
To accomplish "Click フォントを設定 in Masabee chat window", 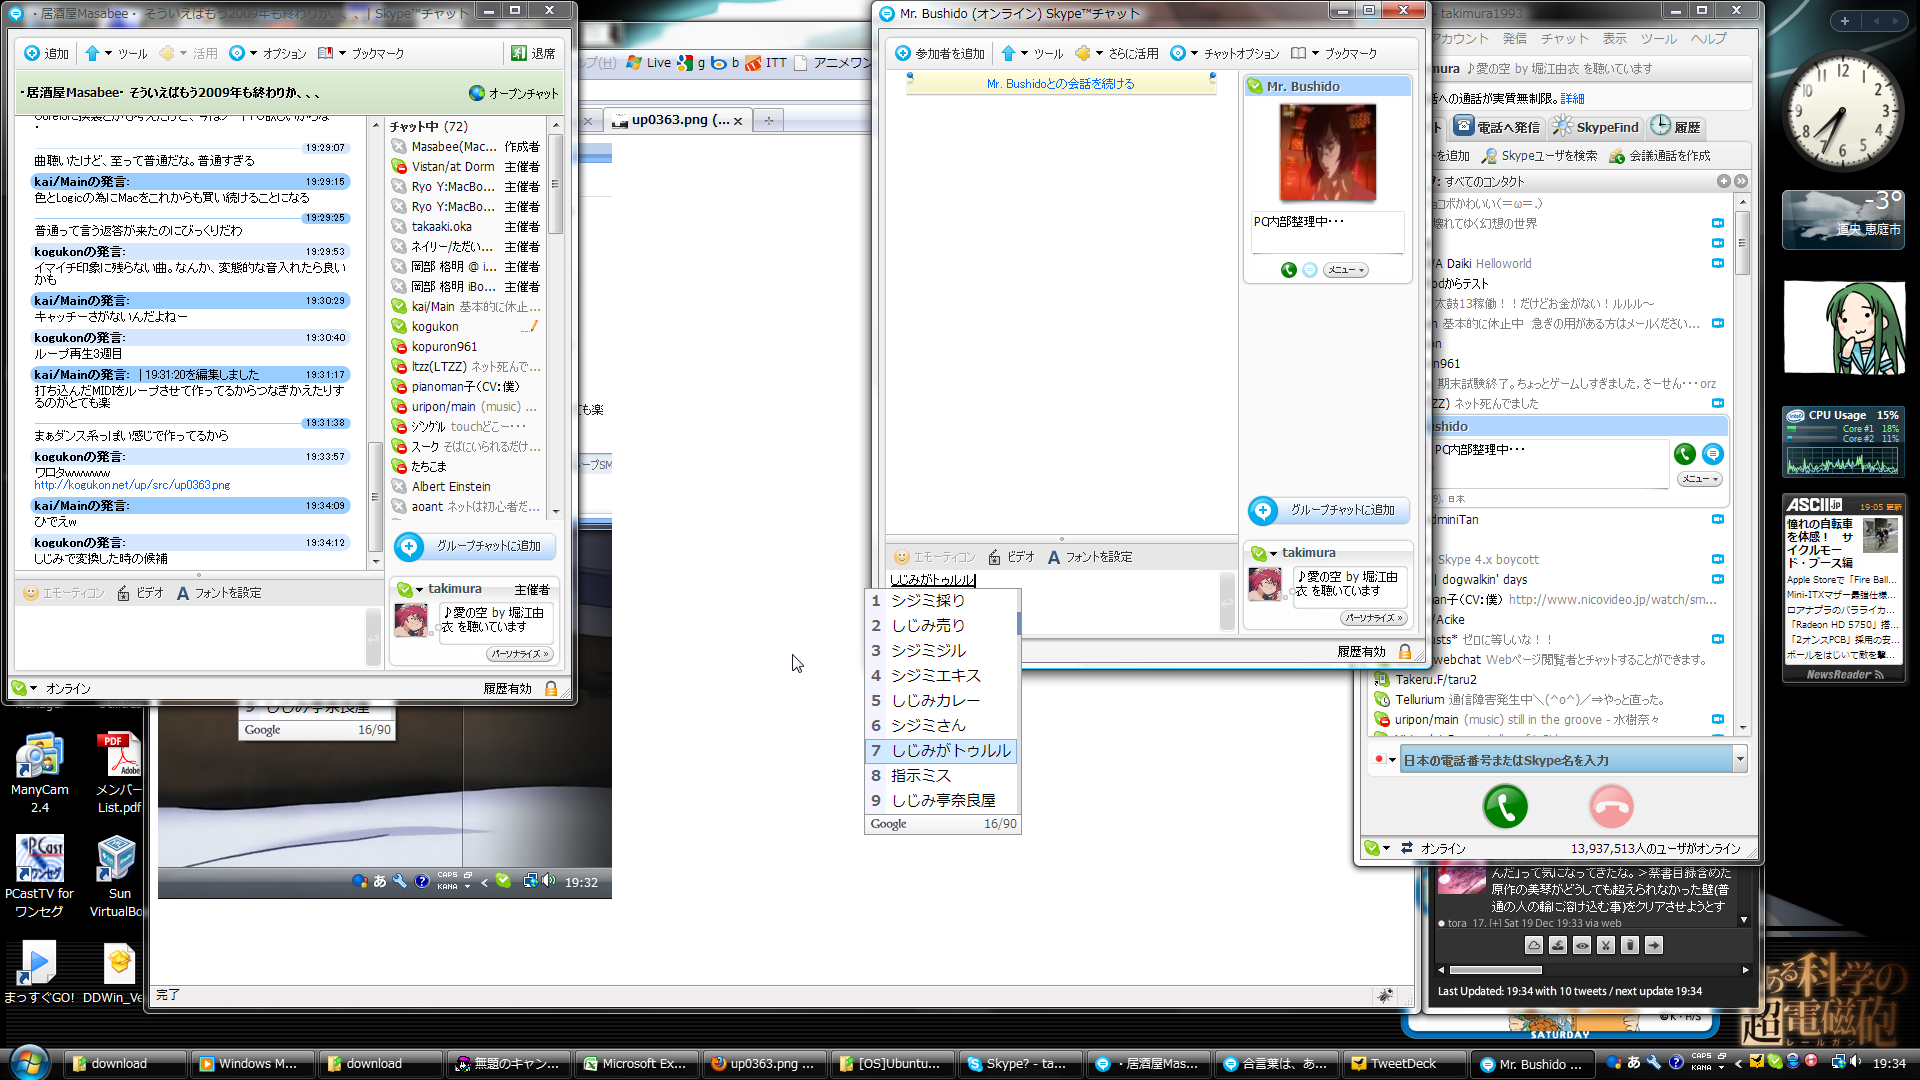I will click(x=219, y=593).
